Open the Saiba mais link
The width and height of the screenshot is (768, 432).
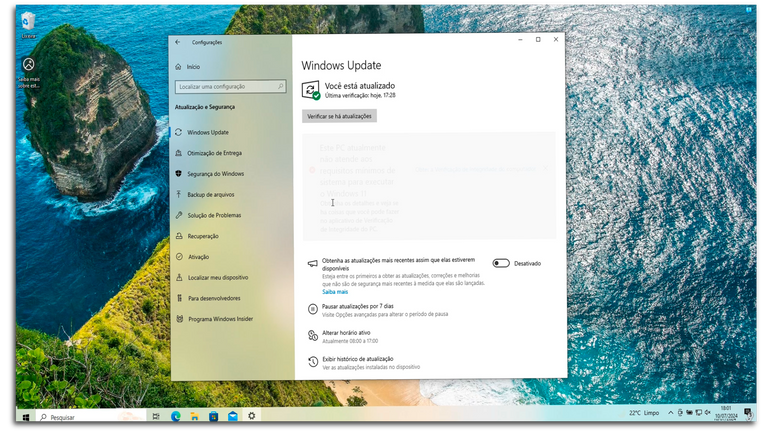(335, 291)
